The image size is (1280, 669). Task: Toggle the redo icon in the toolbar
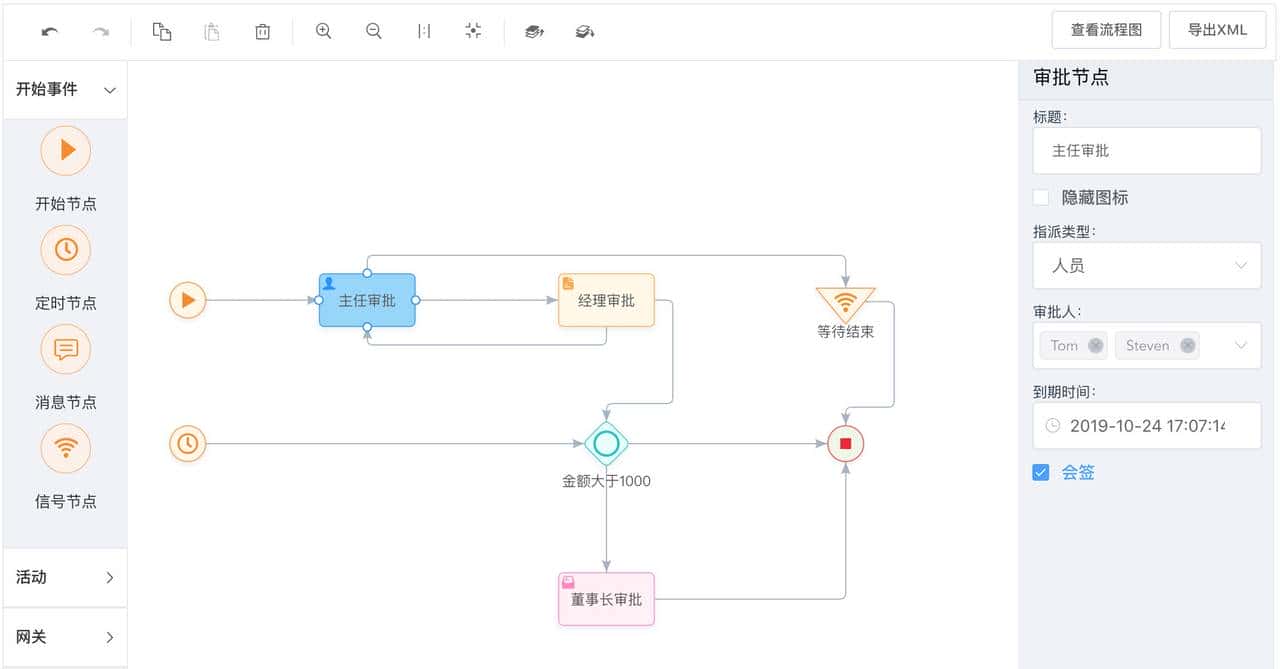(100, 31)
